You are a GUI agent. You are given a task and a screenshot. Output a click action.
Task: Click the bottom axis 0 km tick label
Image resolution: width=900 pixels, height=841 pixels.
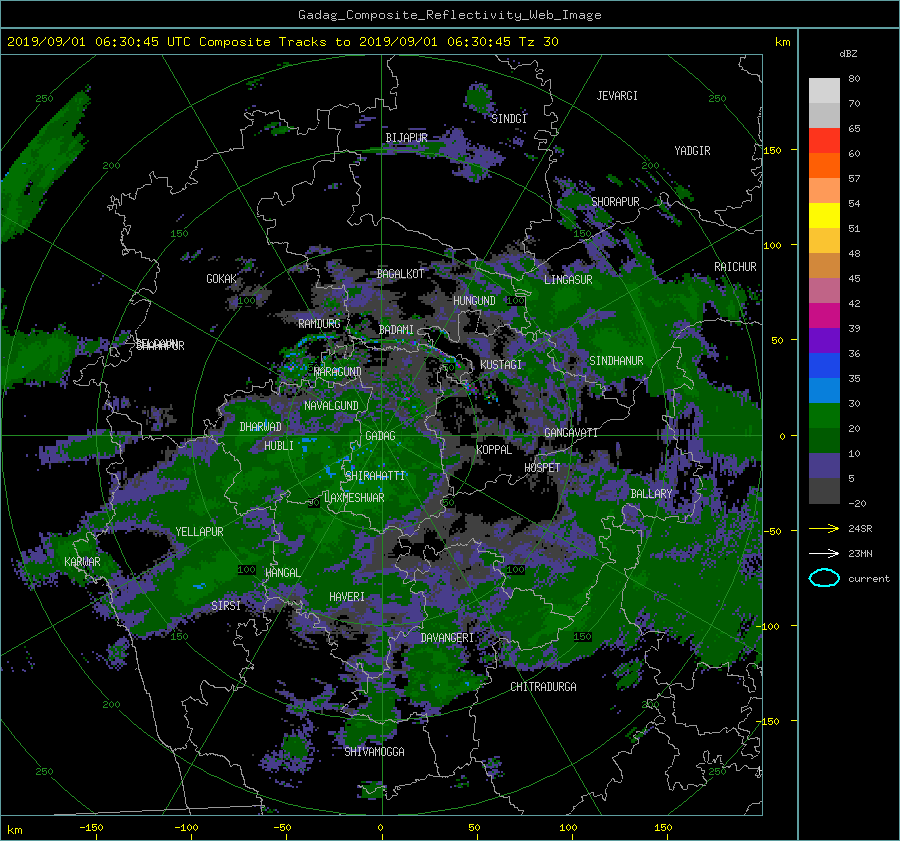click(x=380, y=828)
